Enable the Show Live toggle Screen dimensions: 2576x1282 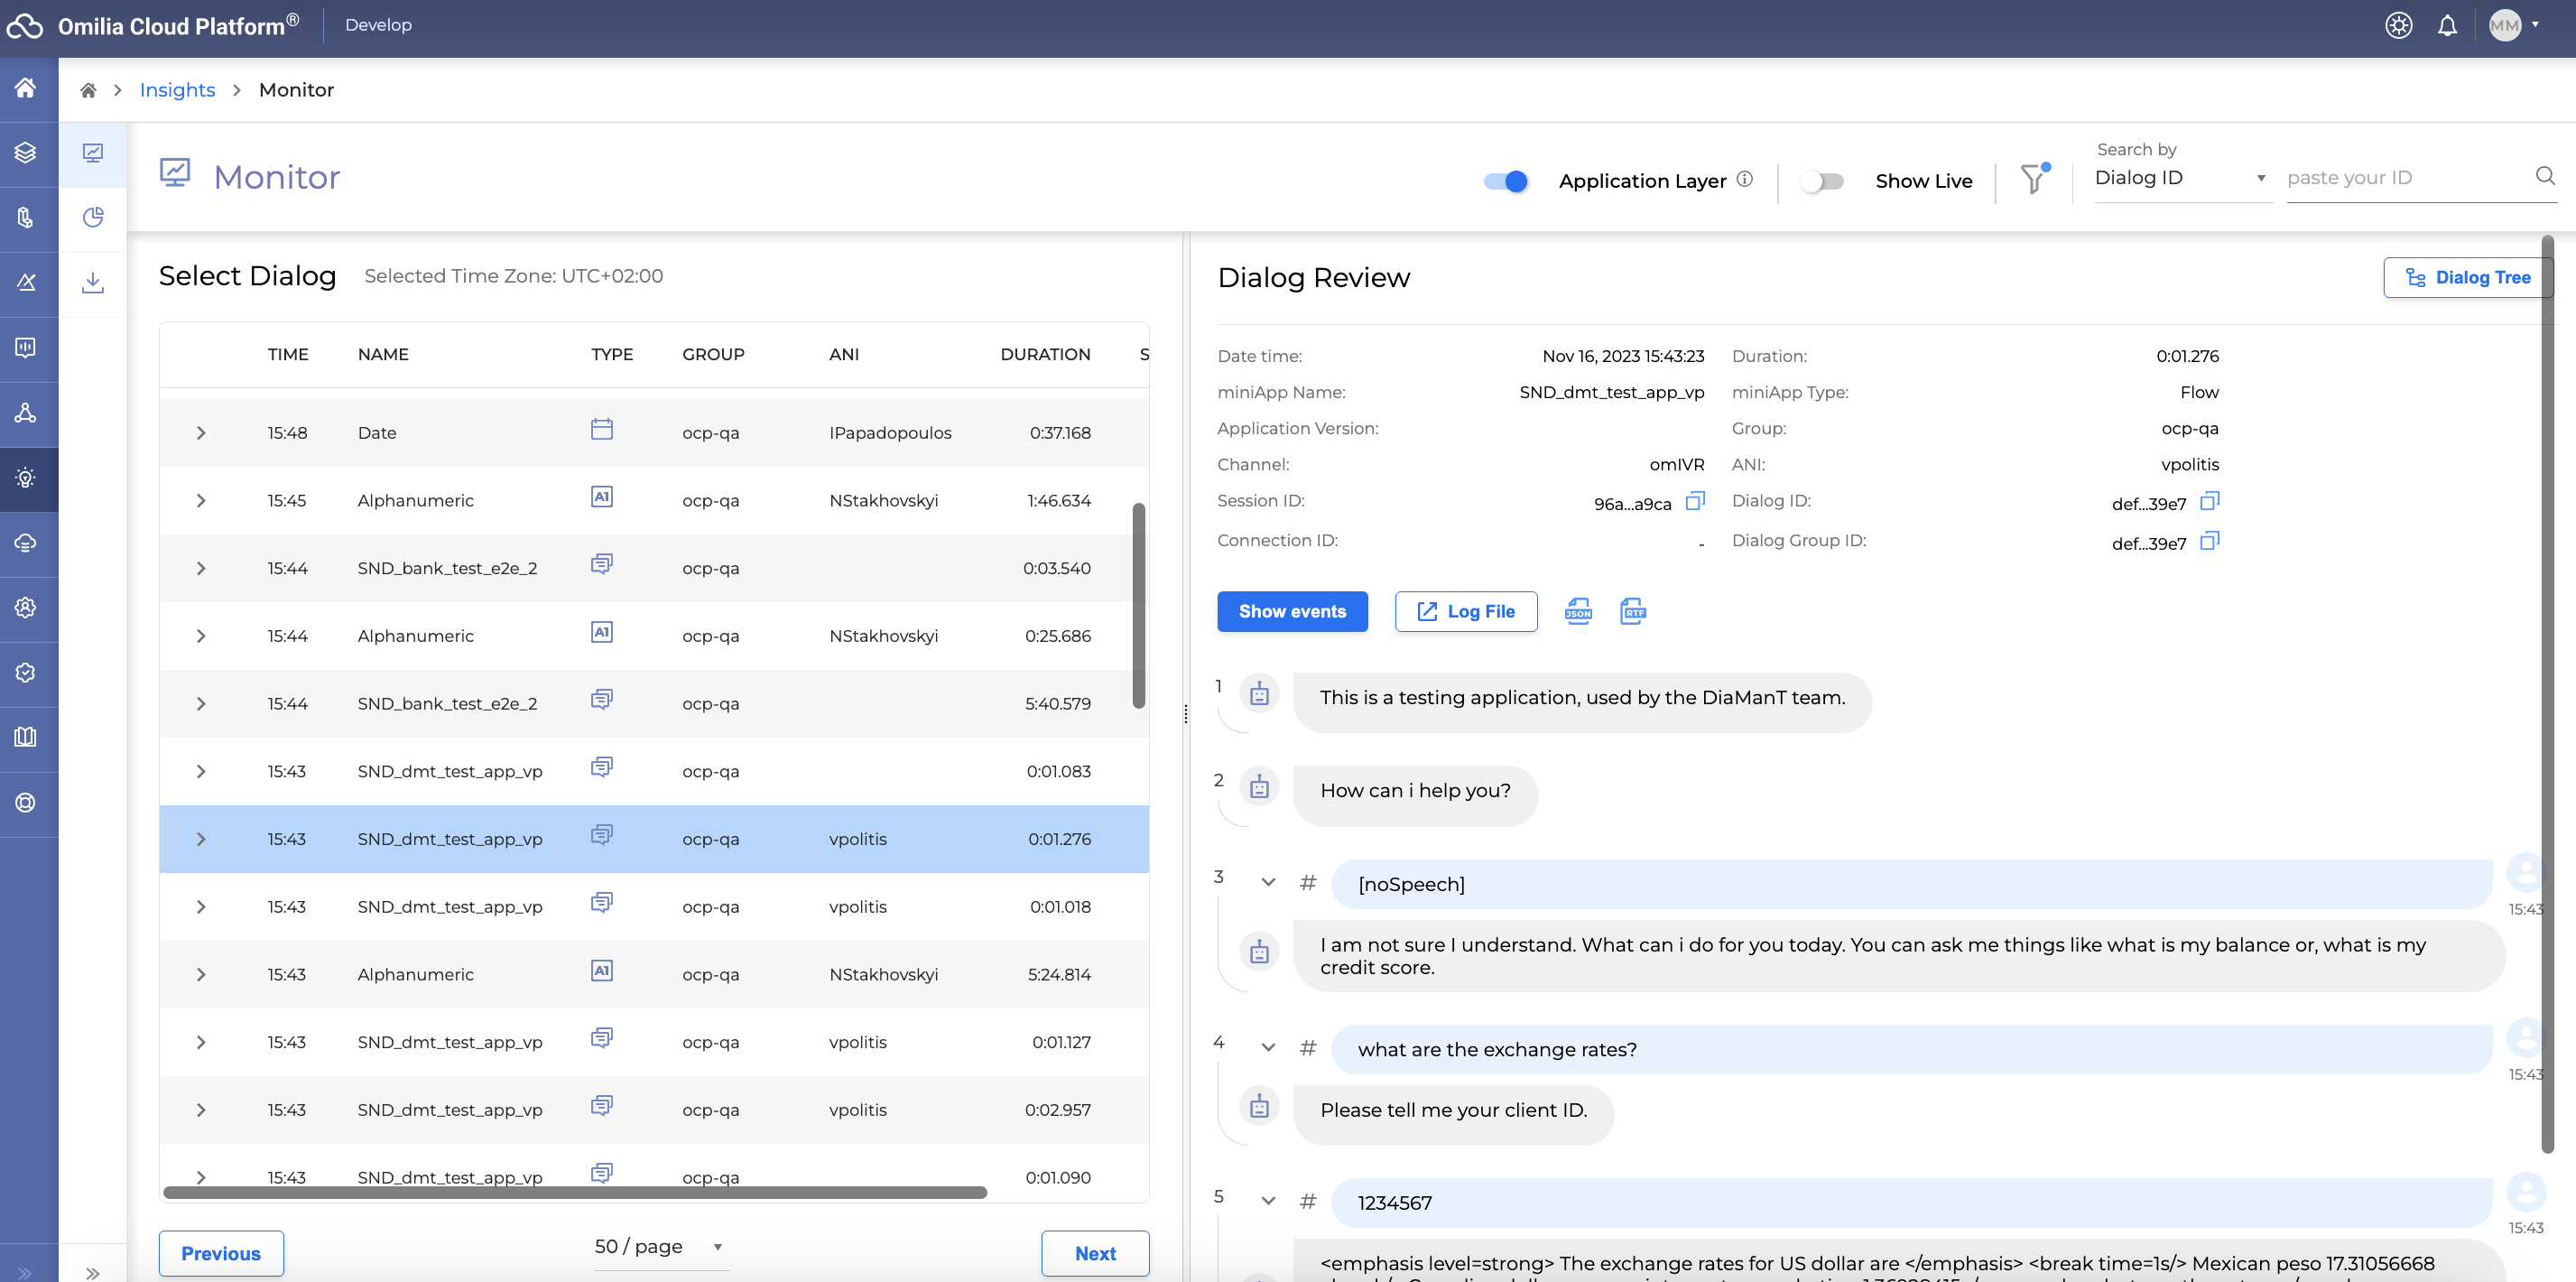1822,181
